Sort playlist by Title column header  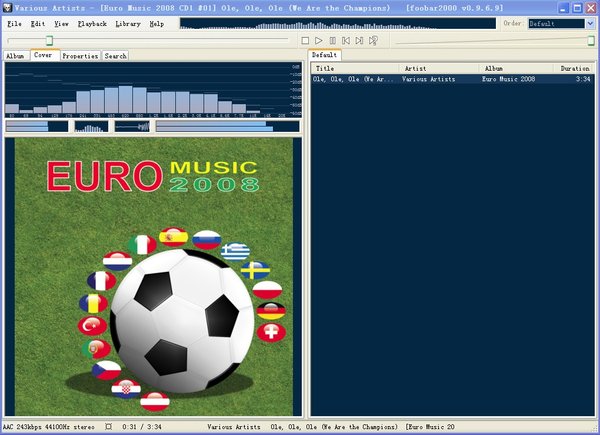355,68
